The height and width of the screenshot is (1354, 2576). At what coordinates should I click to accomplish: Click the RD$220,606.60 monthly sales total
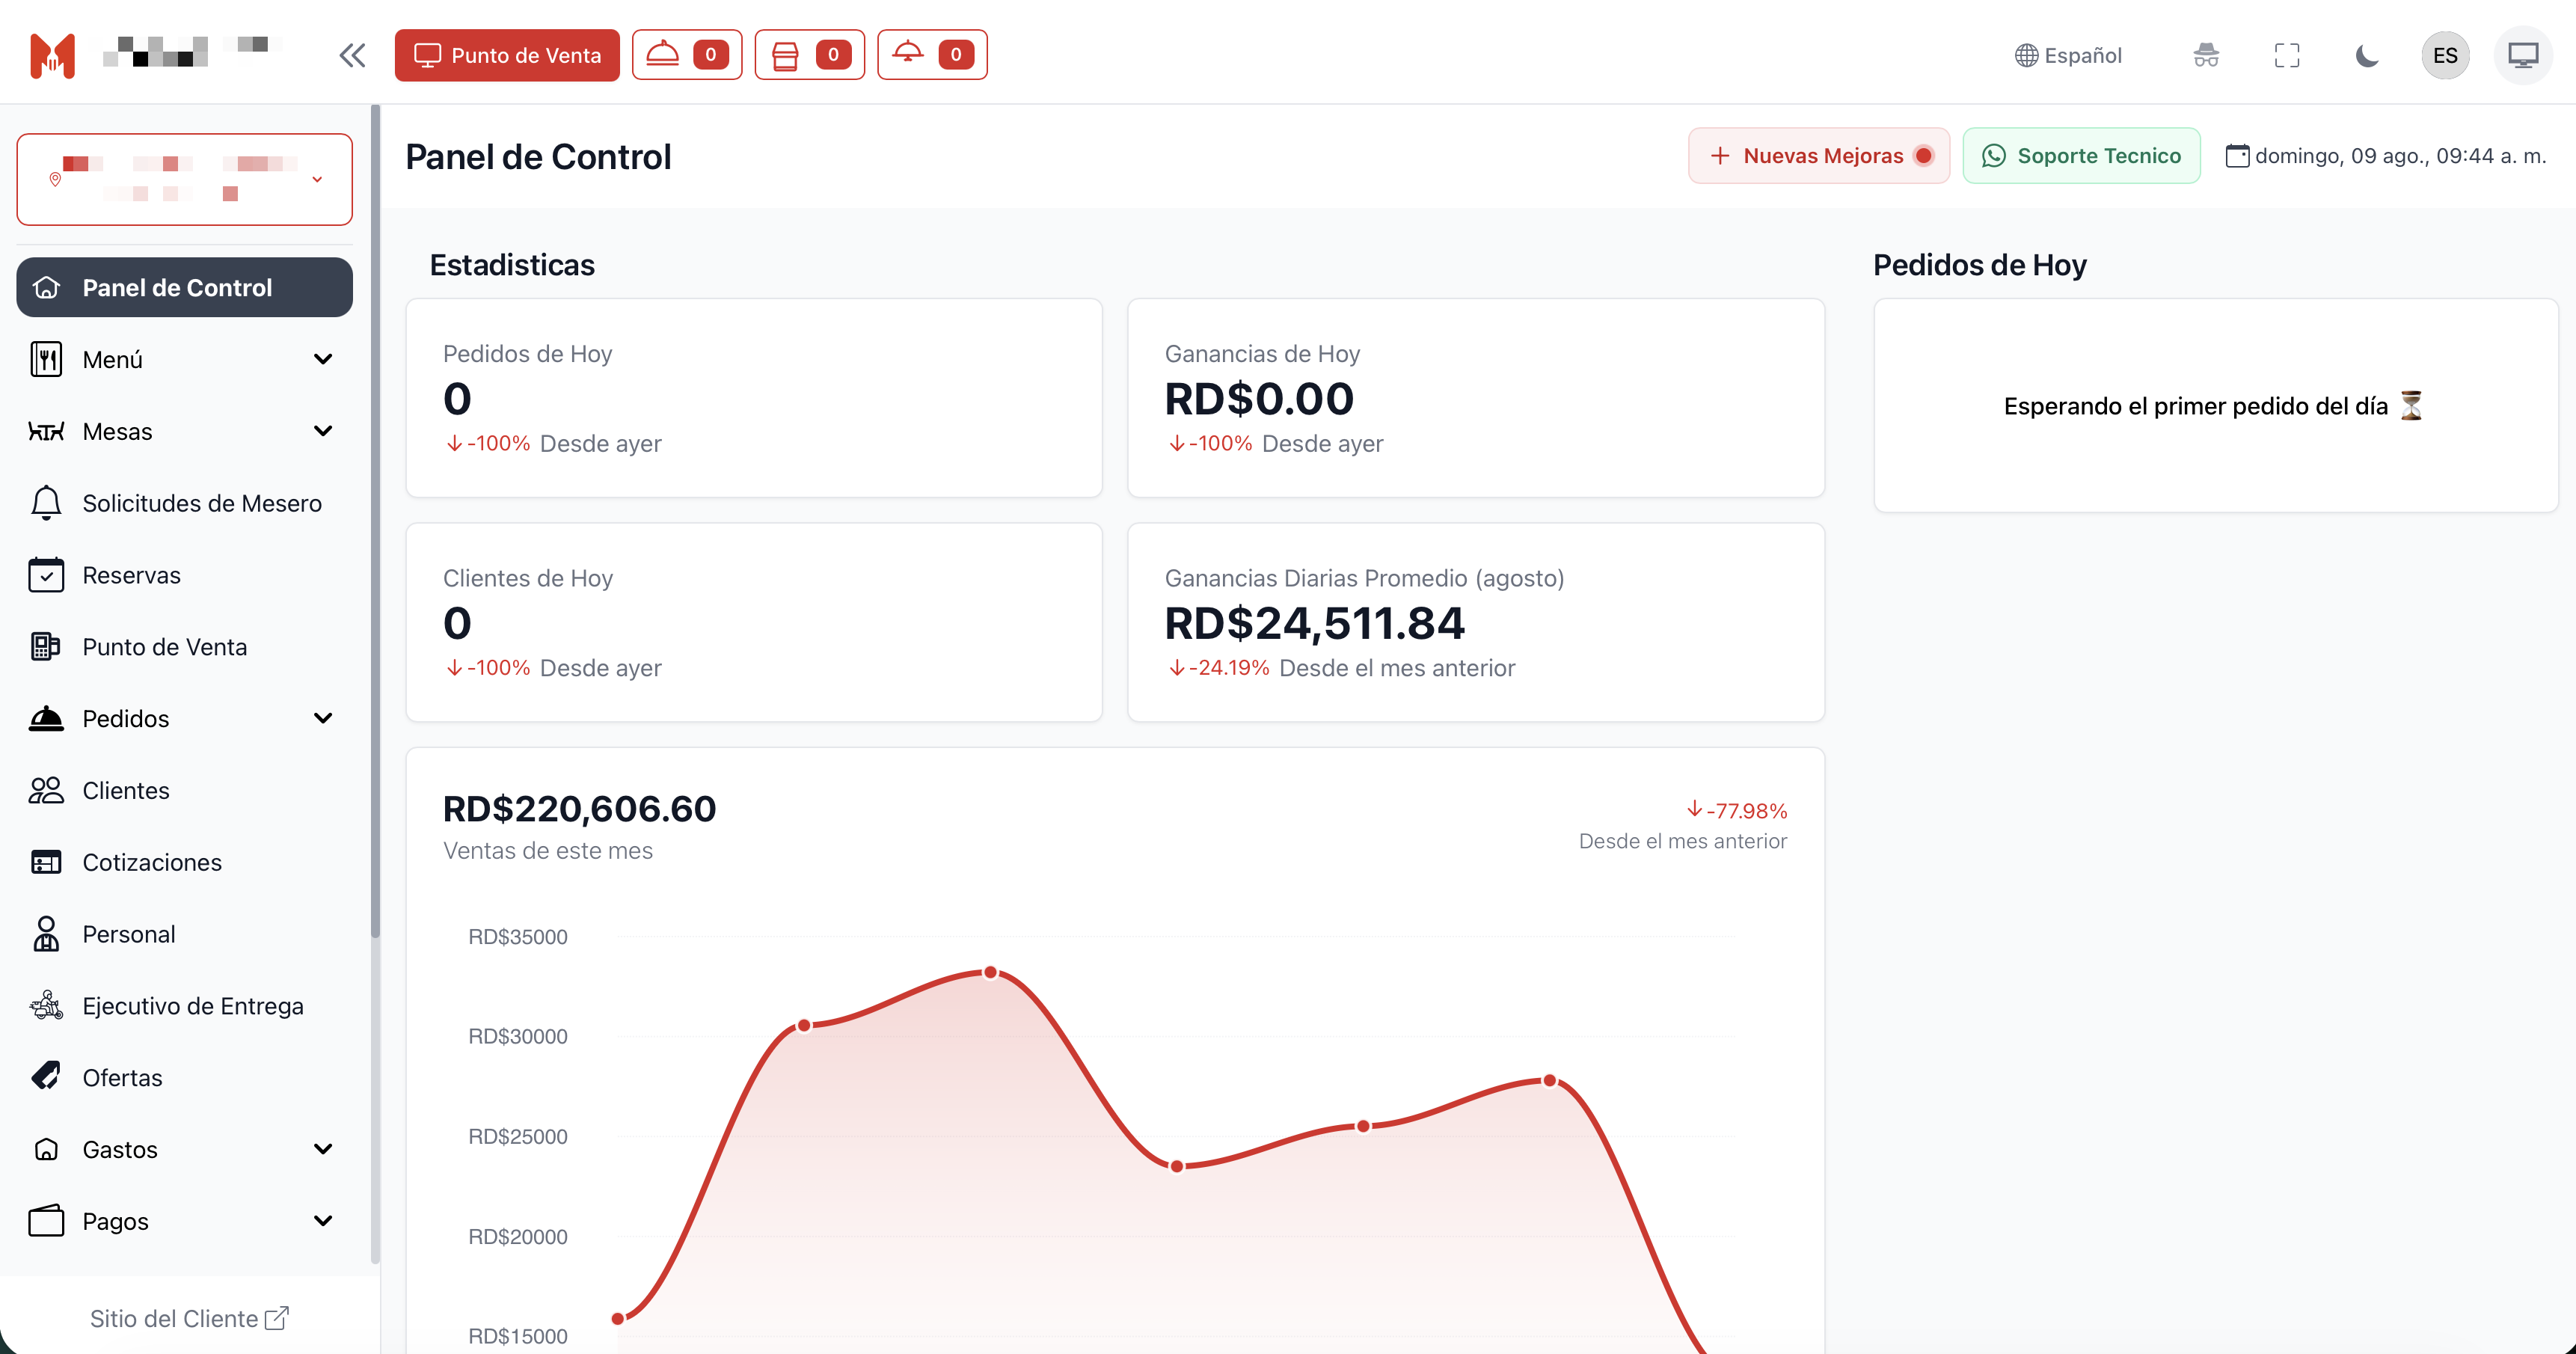coord(579,809)
